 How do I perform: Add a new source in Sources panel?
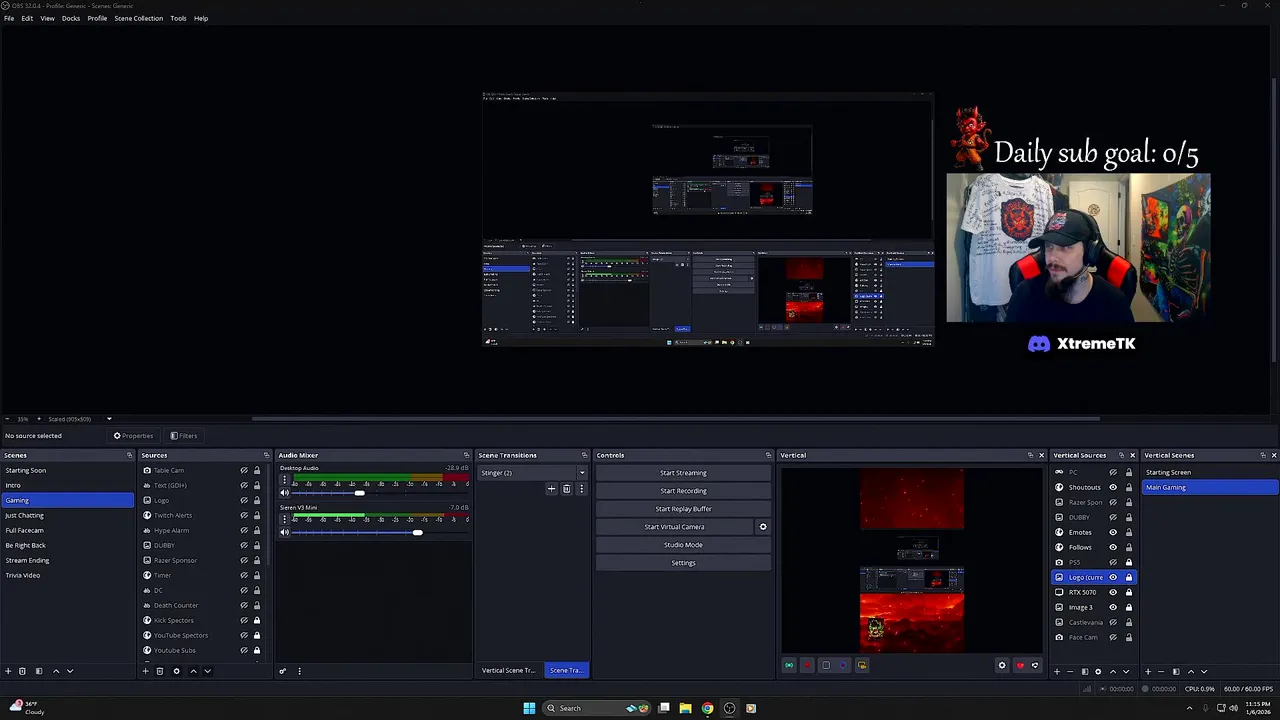click(x=145, y=671)
